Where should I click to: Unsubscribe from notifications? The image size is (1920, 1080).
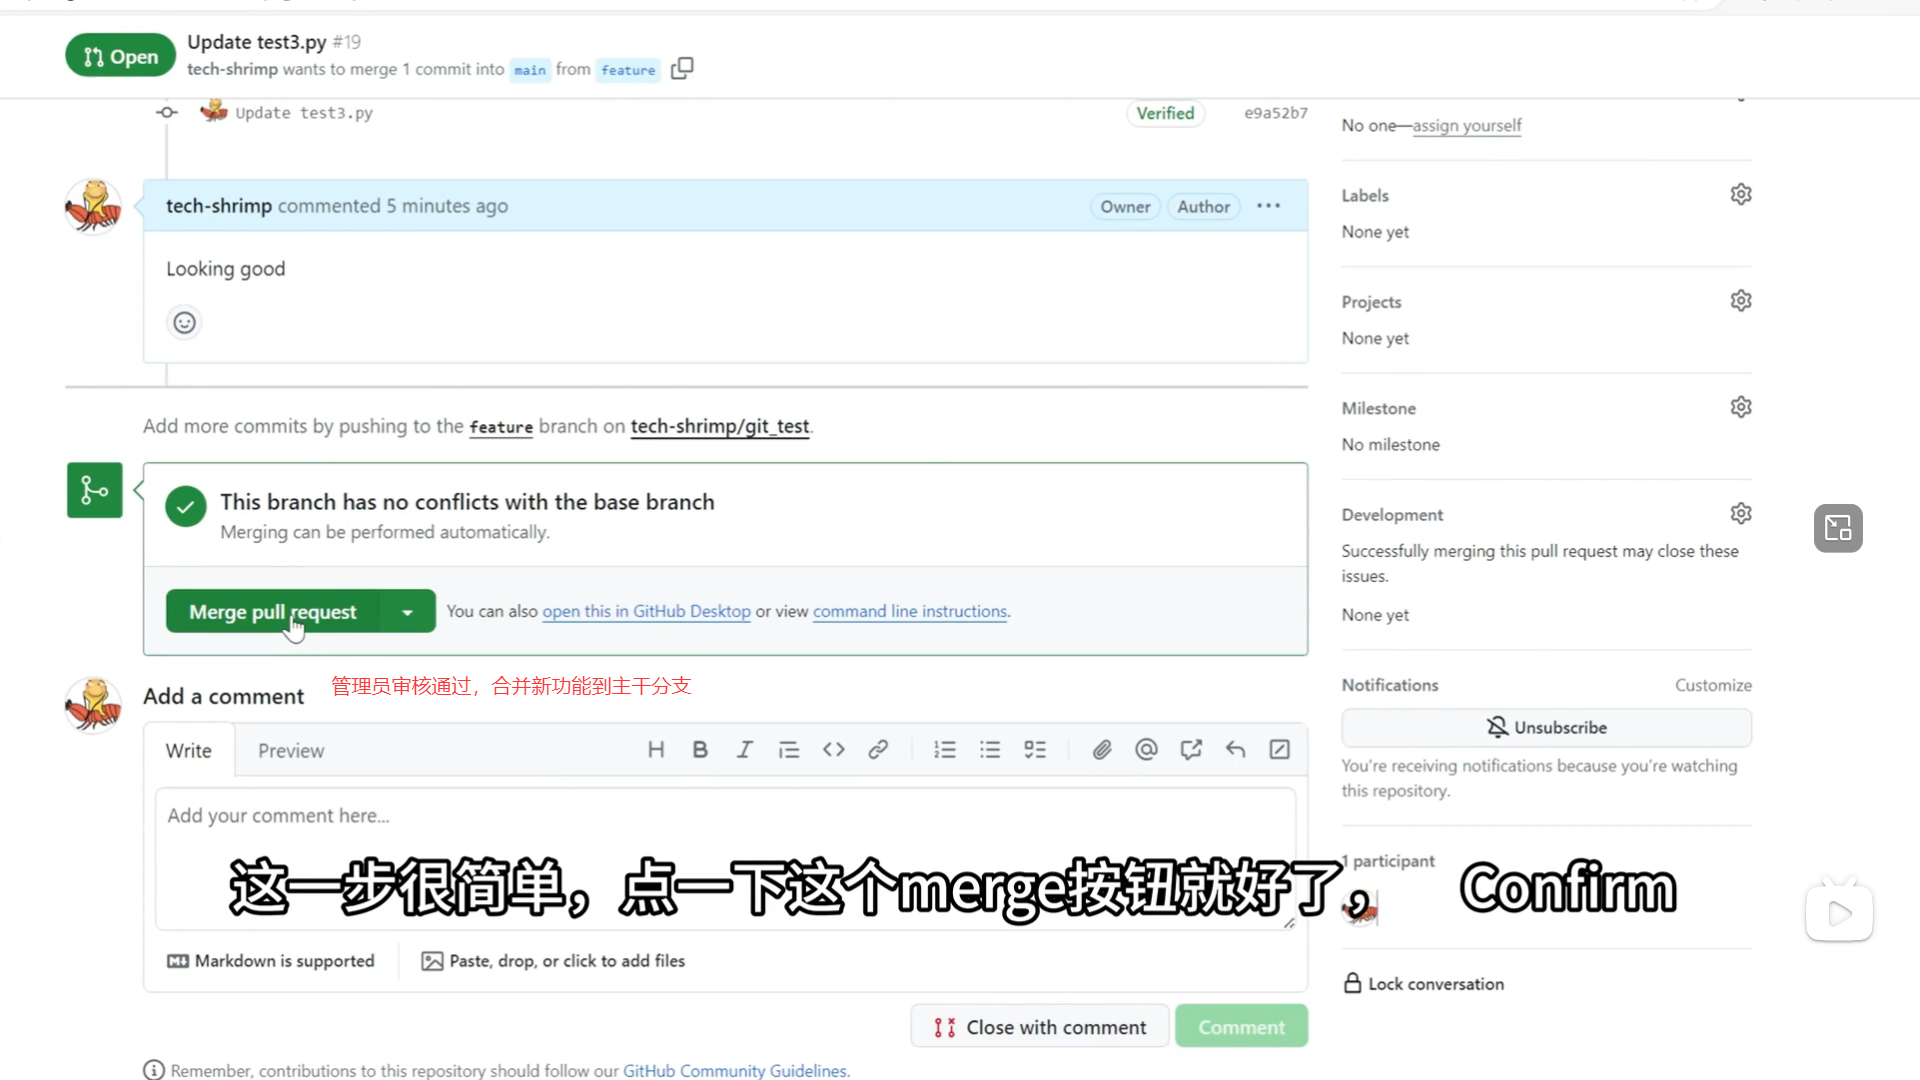coord(1546,728)
